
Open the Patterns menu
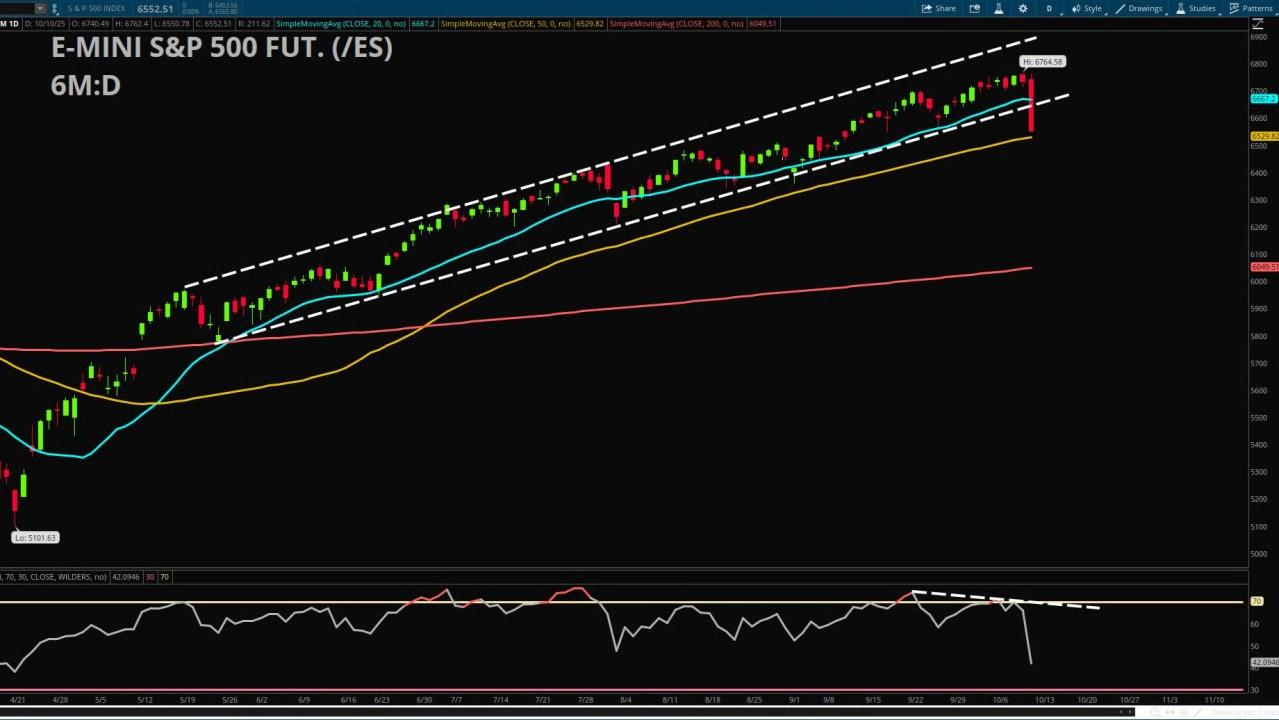tap(1250, 8)
